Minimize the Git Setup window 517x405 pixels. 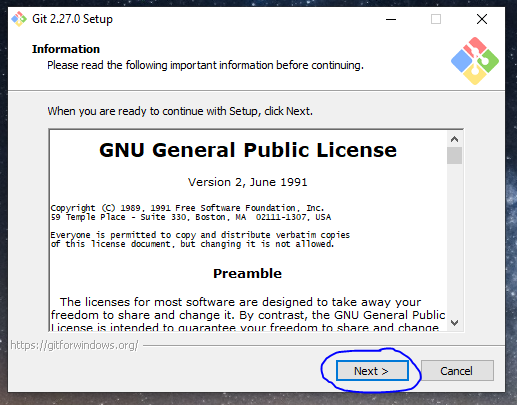391,19
